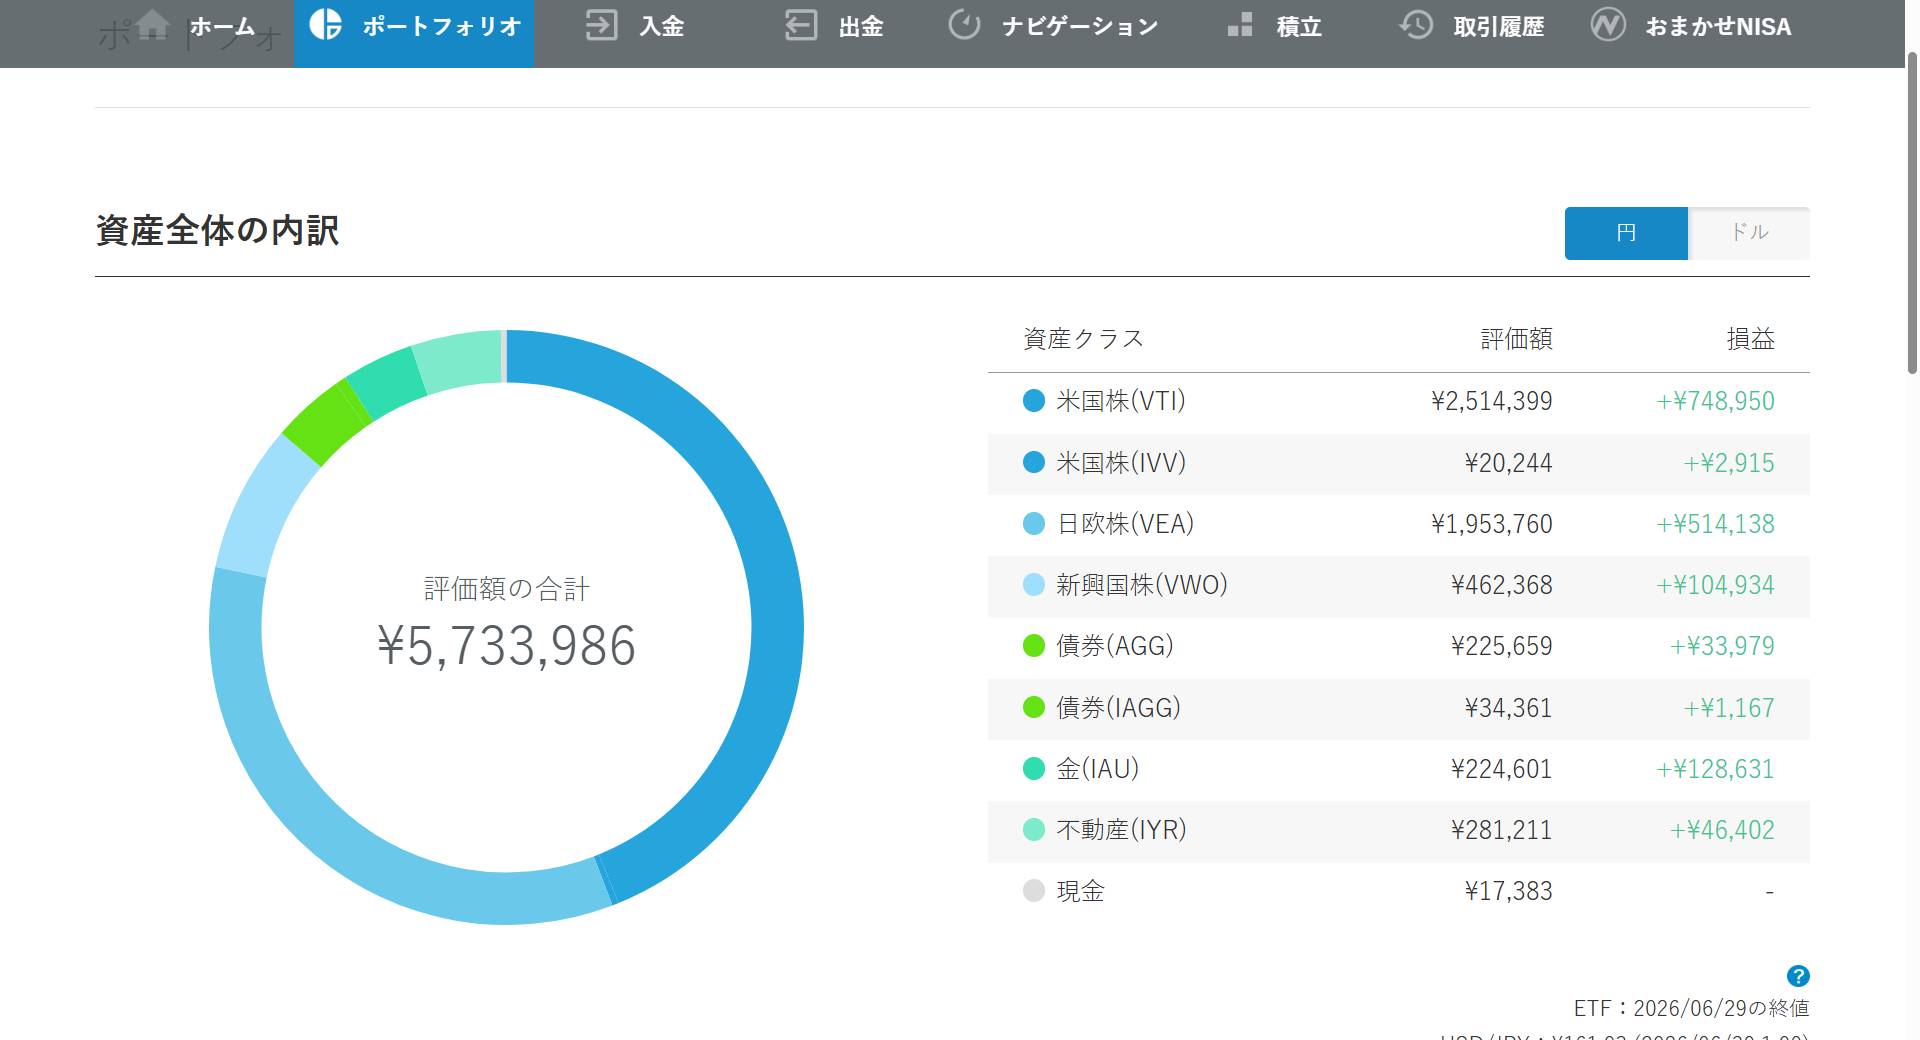The height and width of the screenshot is (1040, 1920).
Task: Click the blue question mark help icon
Action: tap(1798, 976)
